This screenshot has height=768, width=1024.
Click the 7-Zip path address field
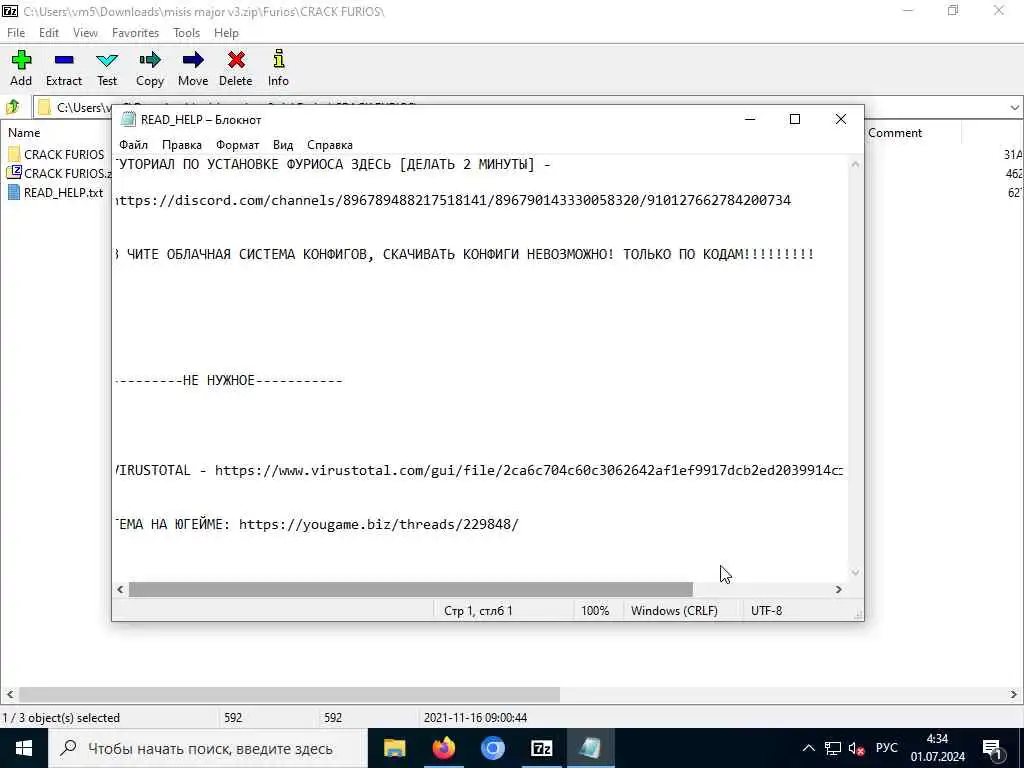click(x=522, y=107)
